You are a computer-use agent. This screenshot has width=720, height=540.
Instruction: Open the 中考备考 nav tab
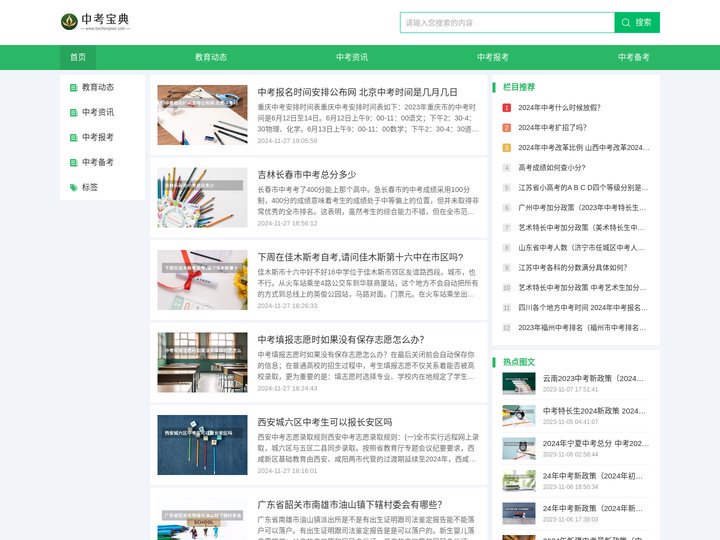pyautogui.click(x=634, y=57)
